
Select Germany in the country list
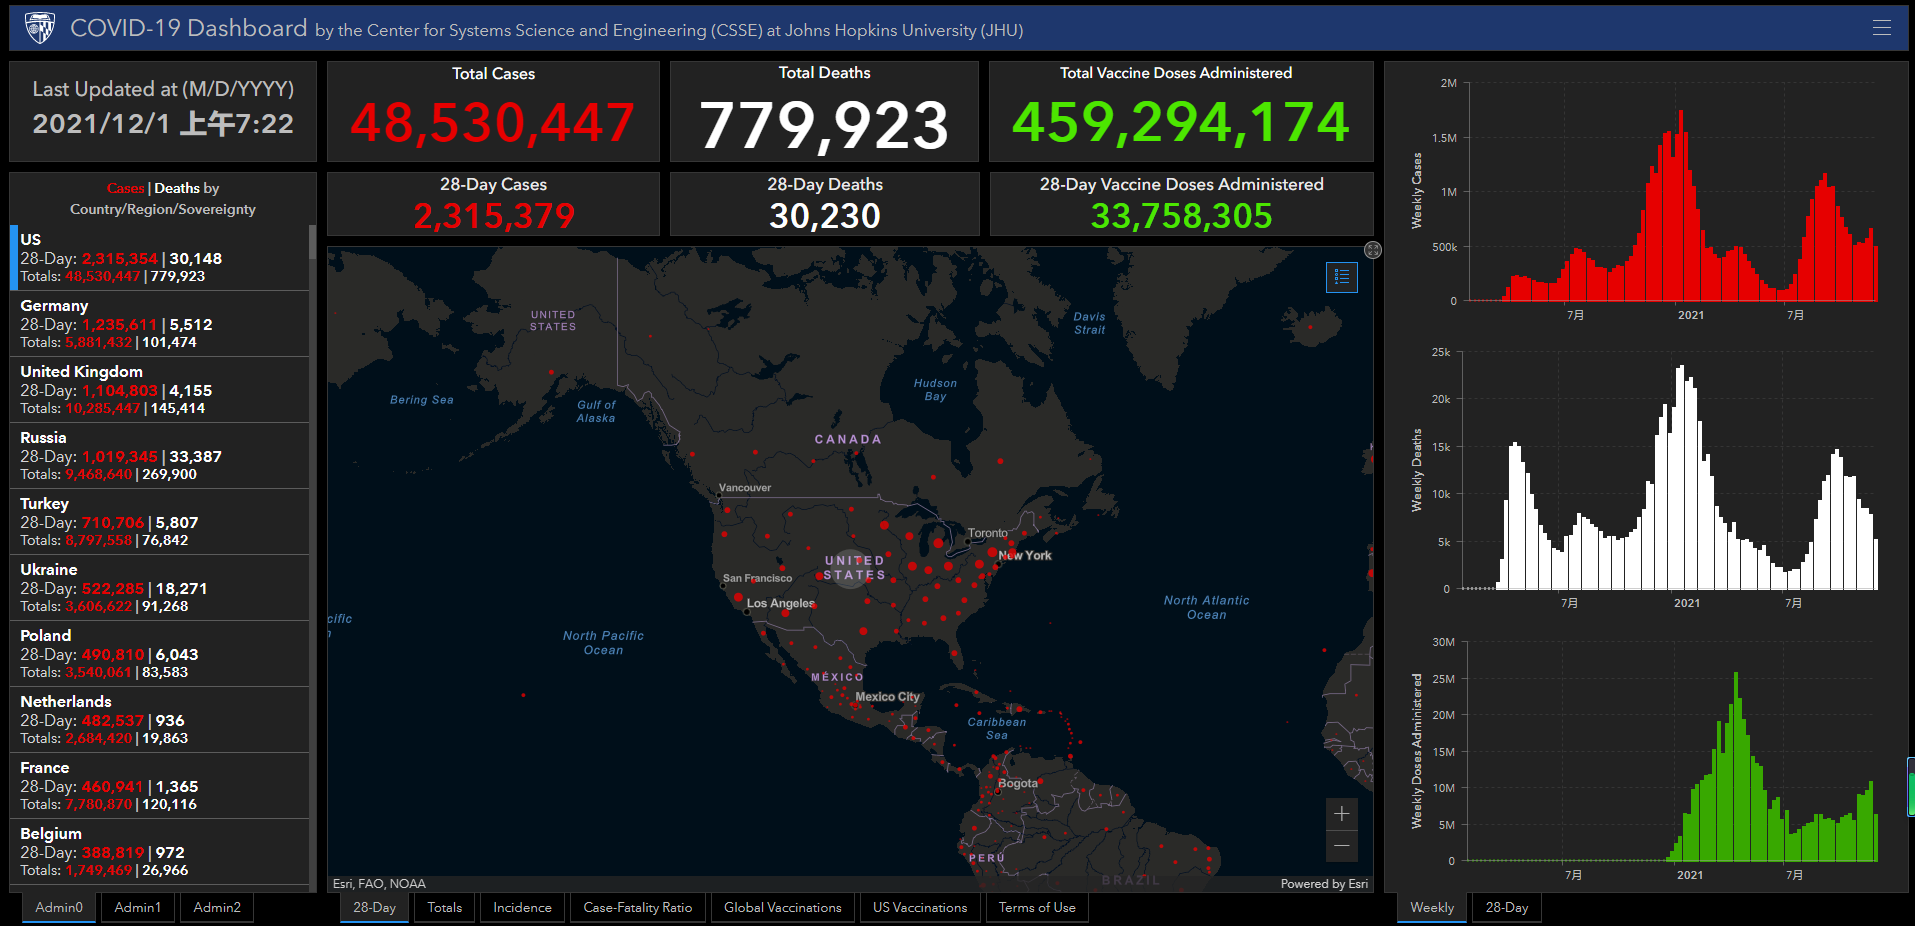point(160,324)
